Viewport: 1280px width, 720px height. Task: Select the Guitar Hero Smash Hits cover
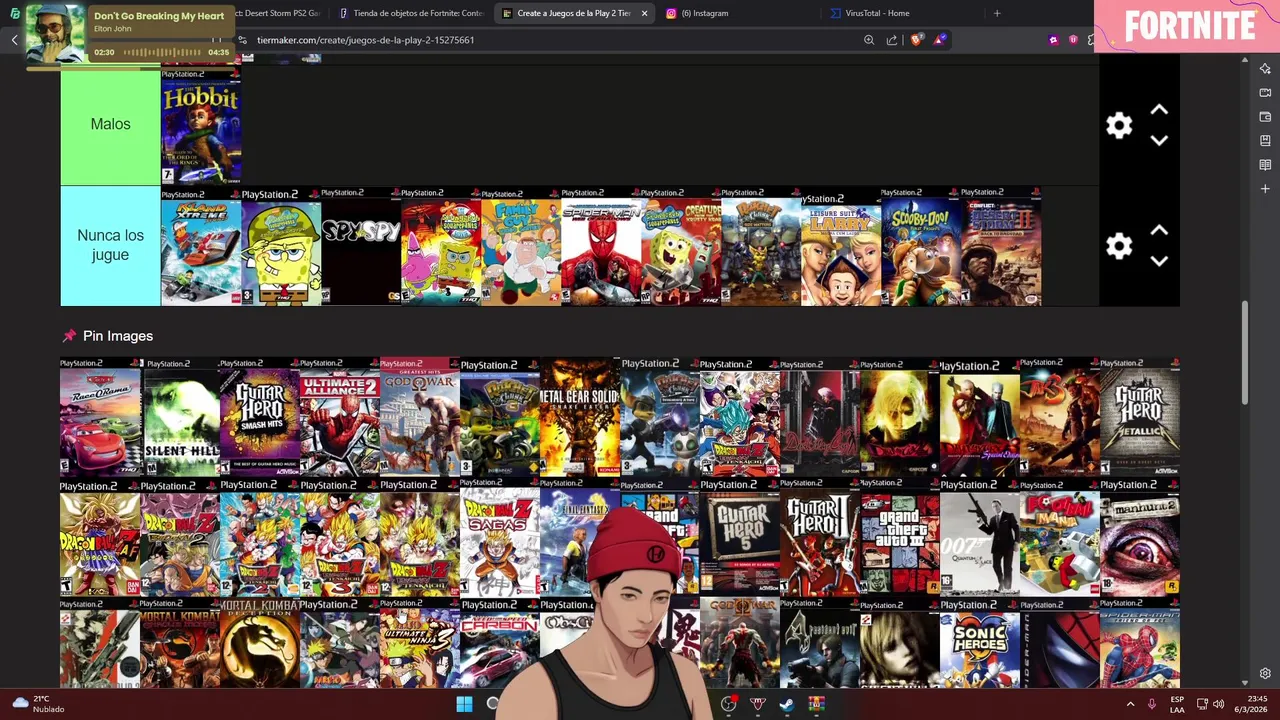(x=260, y=417)
